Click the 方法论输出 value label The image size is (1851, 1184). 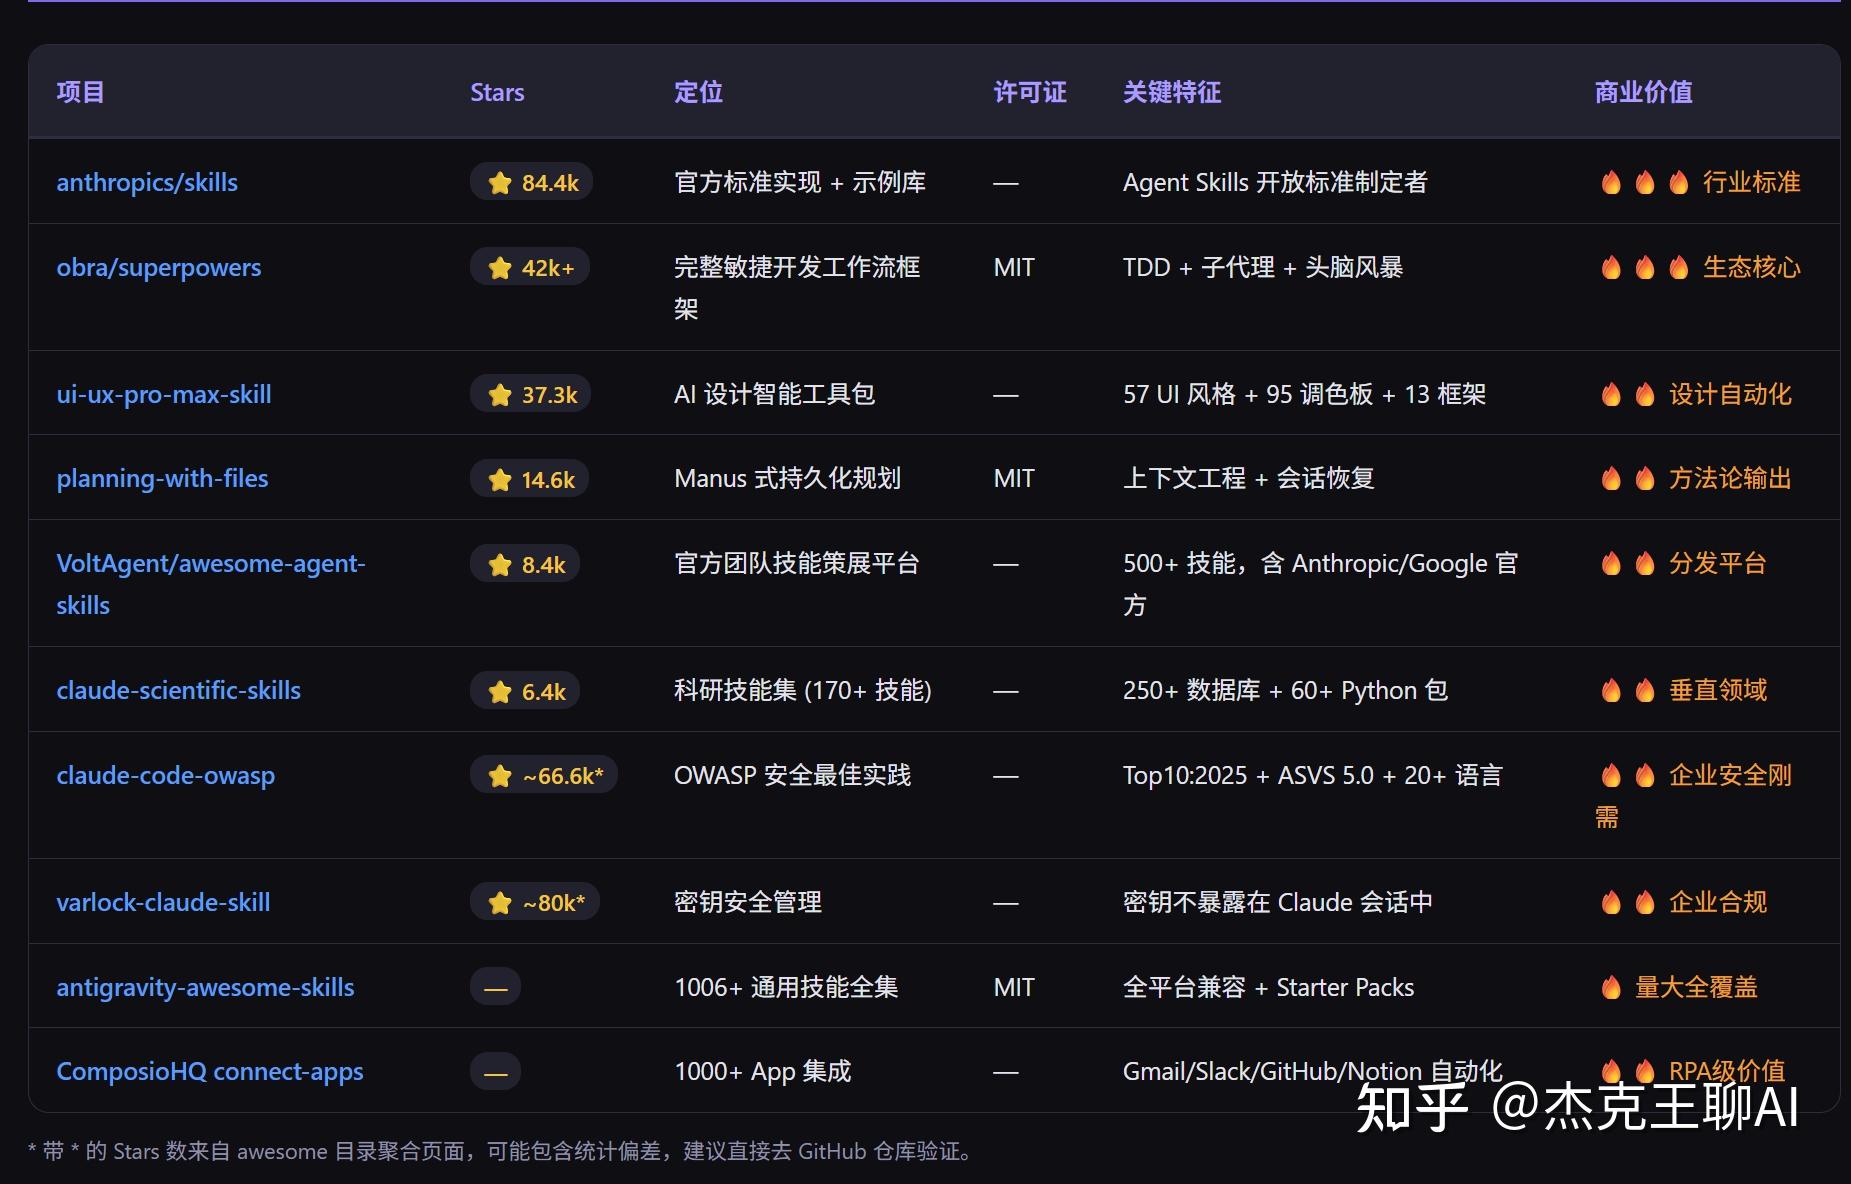click(x=1730, y=478)
